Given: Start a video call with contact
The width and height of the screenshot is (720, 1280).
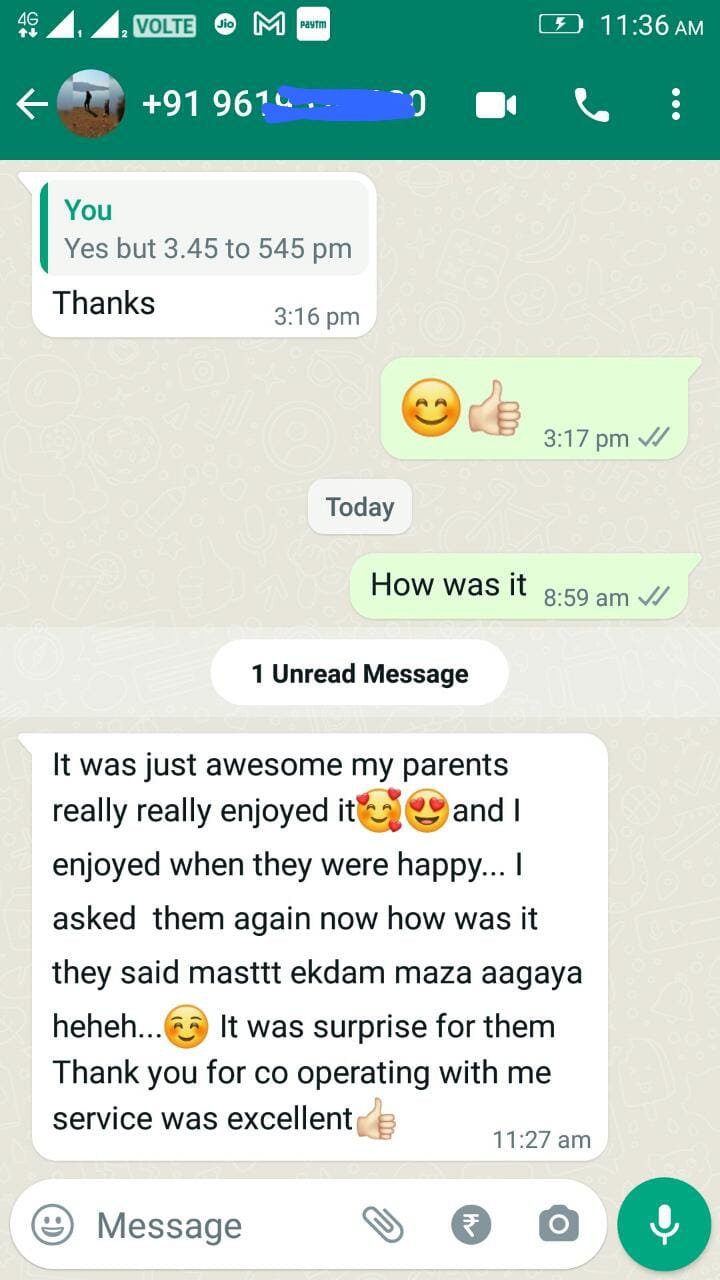Looking at the screenshot, I should 496,104.
